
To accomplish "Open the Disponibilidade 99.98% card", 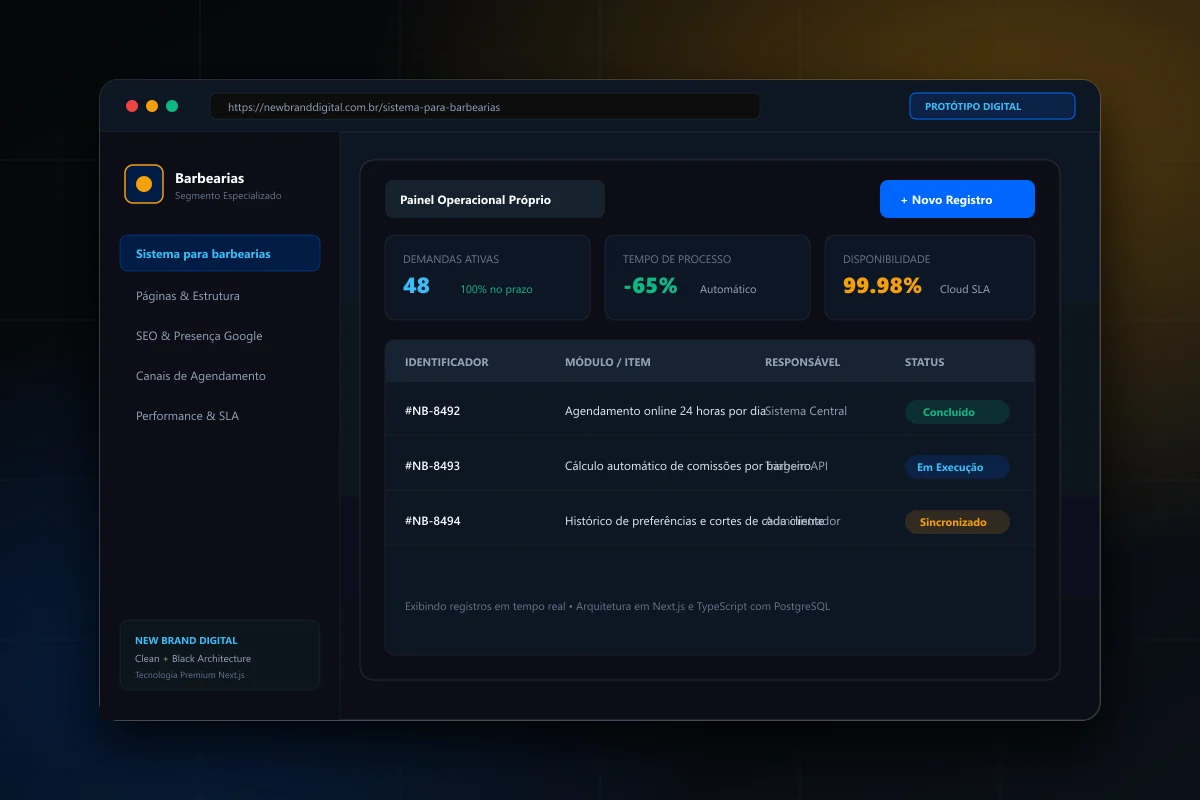I will (x=929, y=277).
